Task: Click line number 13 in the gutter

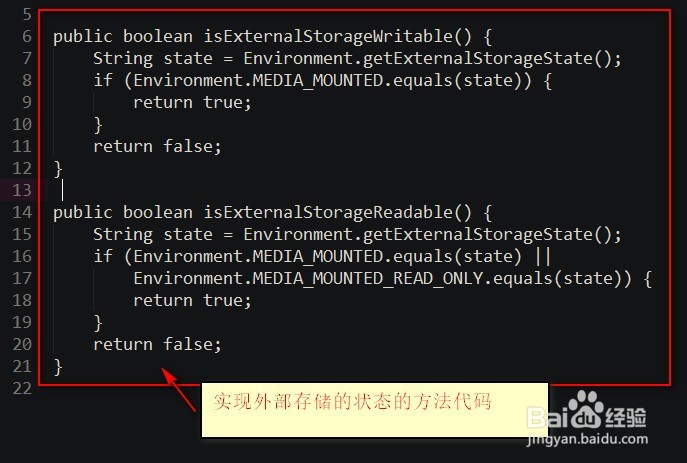Action: coord(22,190)
